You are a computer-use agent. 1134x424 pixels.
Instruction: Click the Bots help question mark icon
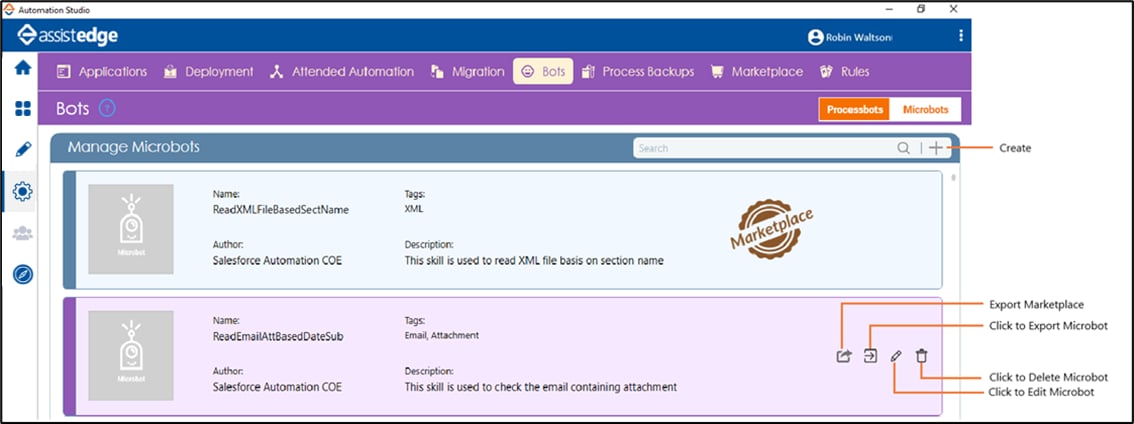(107, 109)
